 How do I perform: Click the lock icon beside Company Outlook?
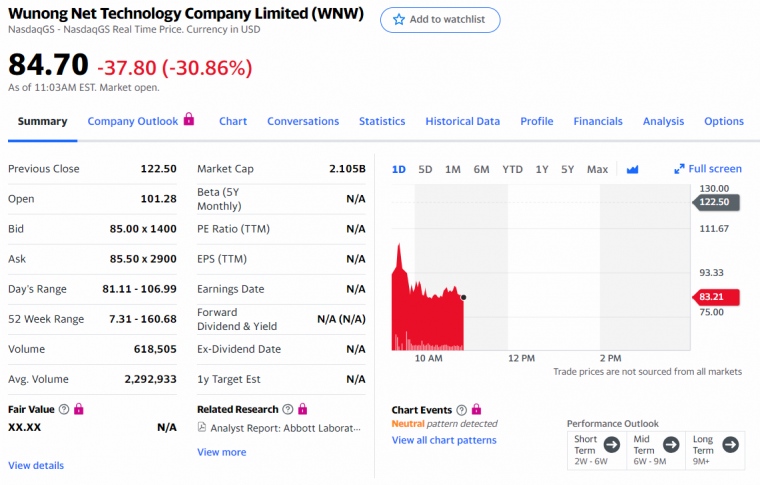[189, 119]
